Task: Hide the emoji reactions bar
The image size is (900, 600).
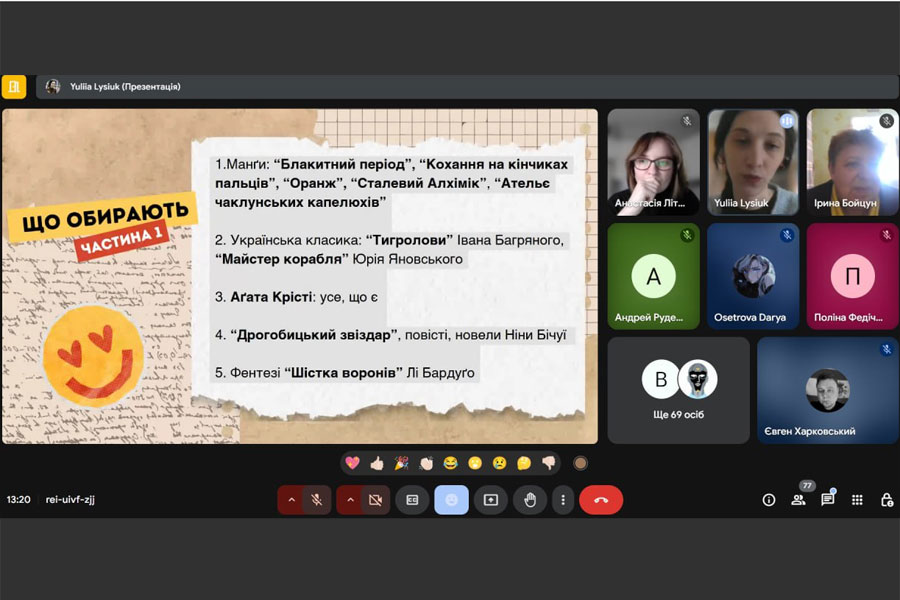Action: click(452, 500)
